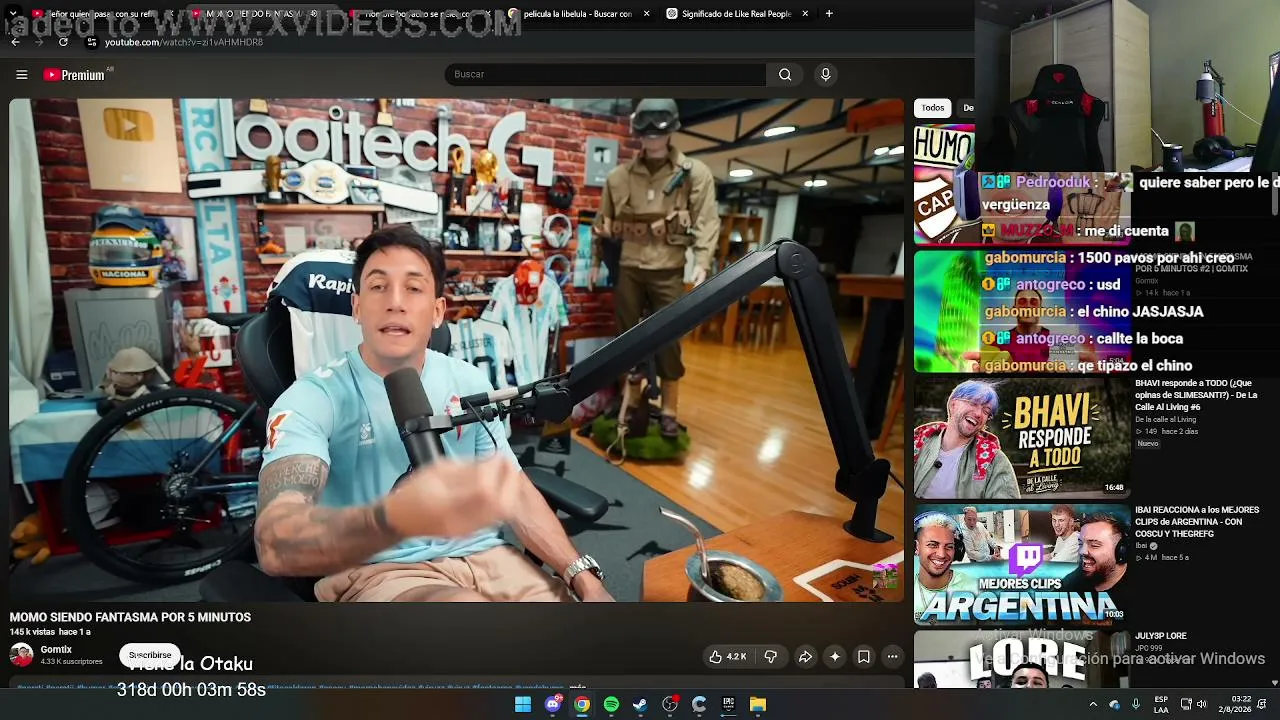Screen dimensions: 1280x720
Task: Open the Gomtix channel name link
Action: (x=56, y=650)
